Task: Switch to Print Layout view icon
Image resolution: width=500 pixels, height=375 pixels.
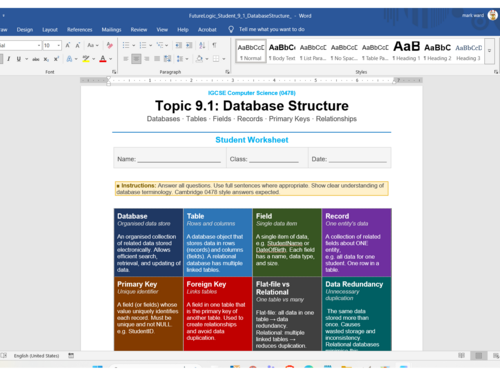Action: 479,356
